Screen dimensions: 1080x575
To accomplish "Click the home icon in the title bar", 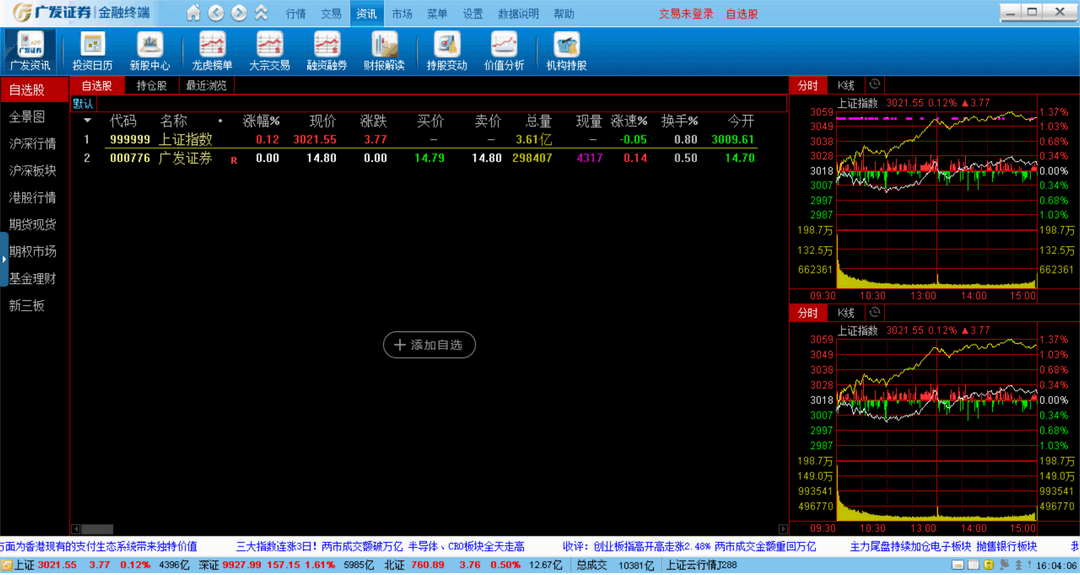I will [193, 13].
